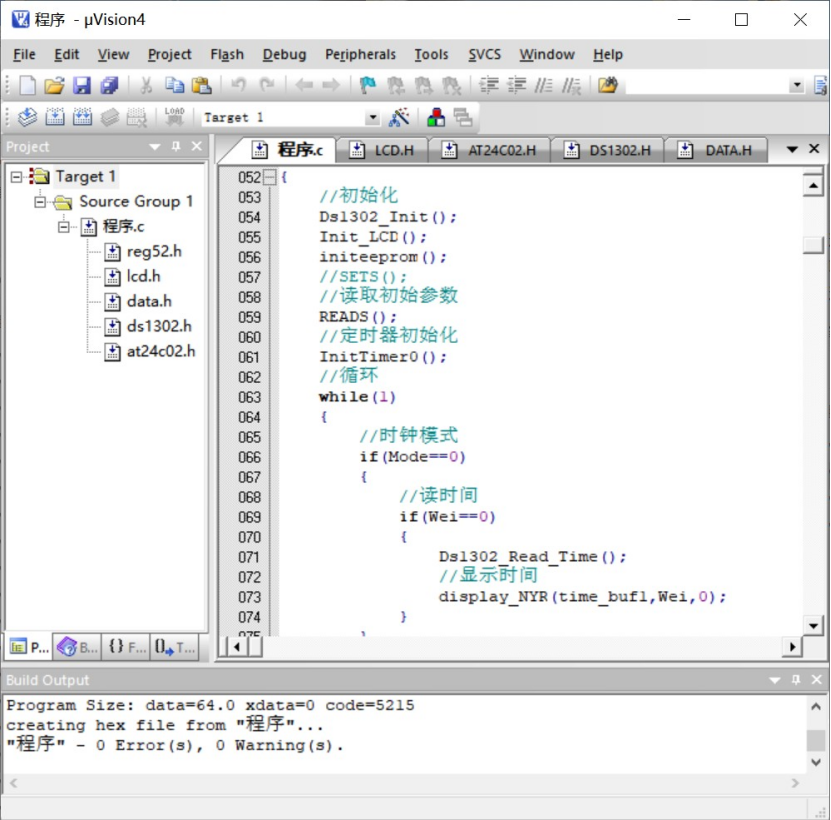Open the find text combo dropdown arrow
The image size is (831, 820).
click(x=797, y=85)
